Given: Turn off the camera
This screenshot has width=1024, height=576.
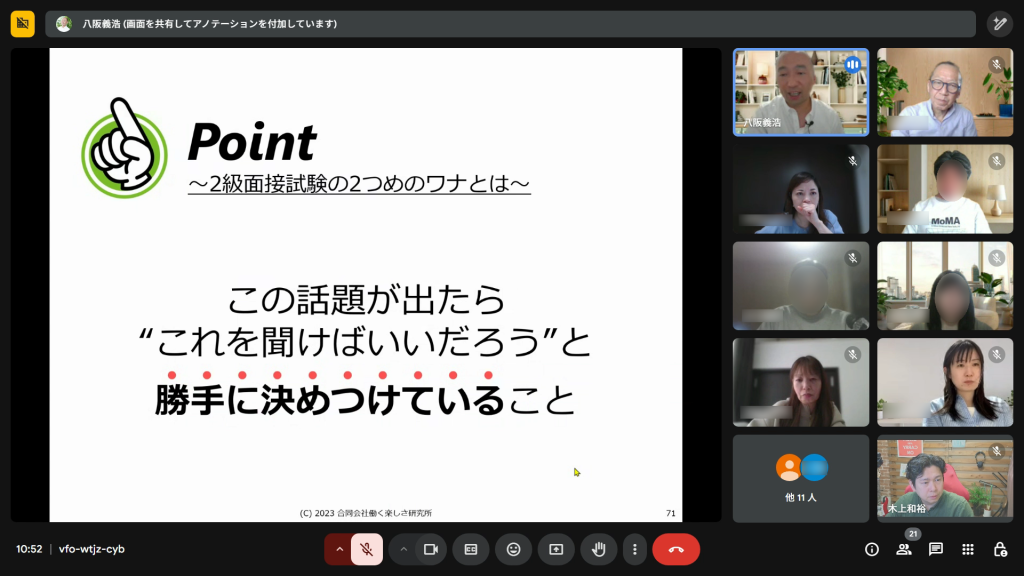Looking at the screenshot, I should point(431,549).
